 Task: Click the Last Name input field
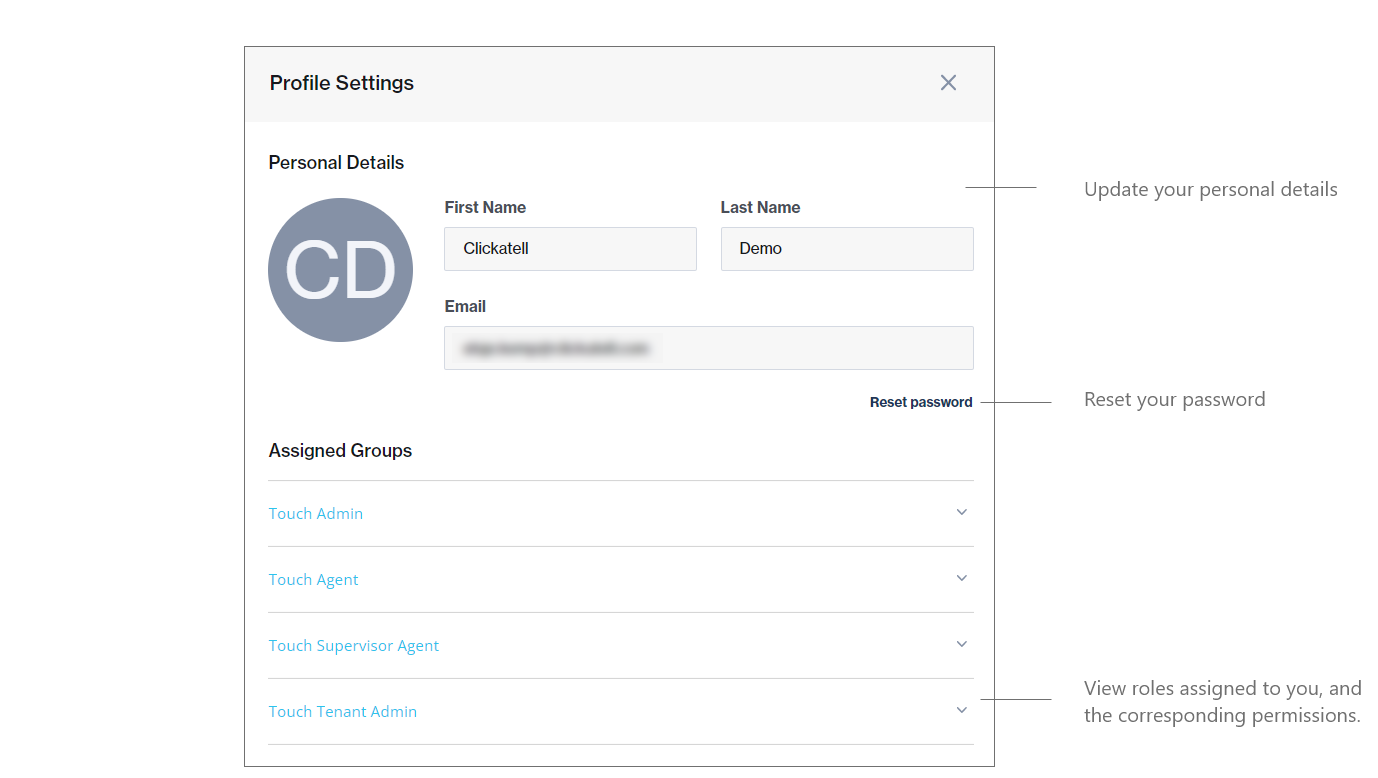846,249
